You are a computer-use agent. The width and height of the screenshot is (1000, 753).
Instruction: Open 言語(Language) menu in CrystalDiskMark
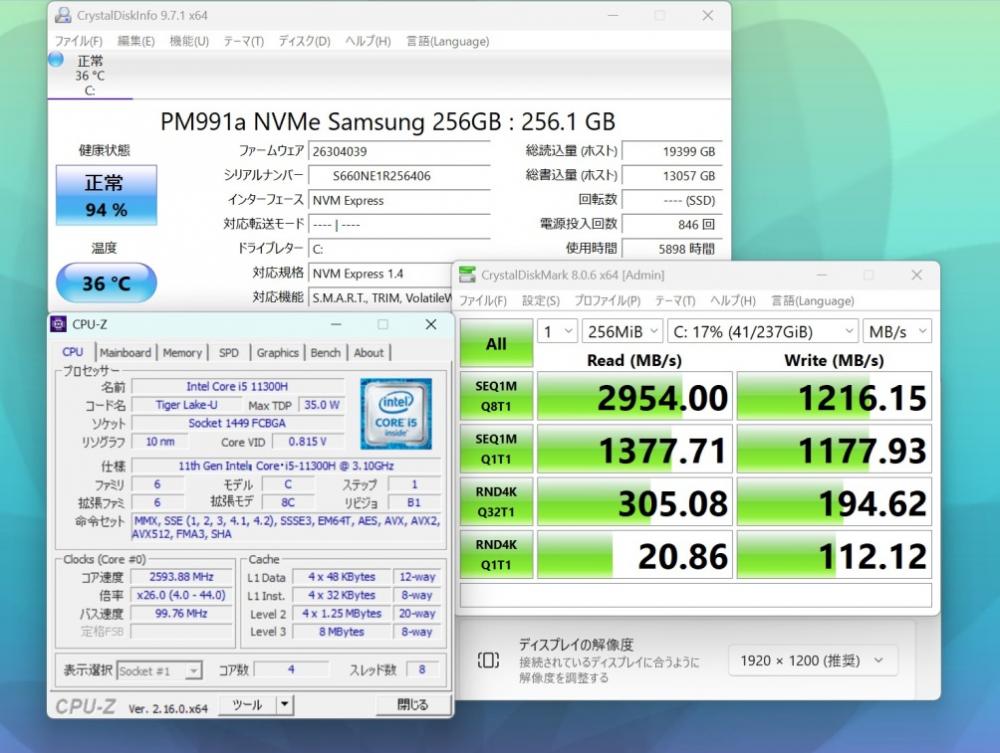tap(812, 300)
